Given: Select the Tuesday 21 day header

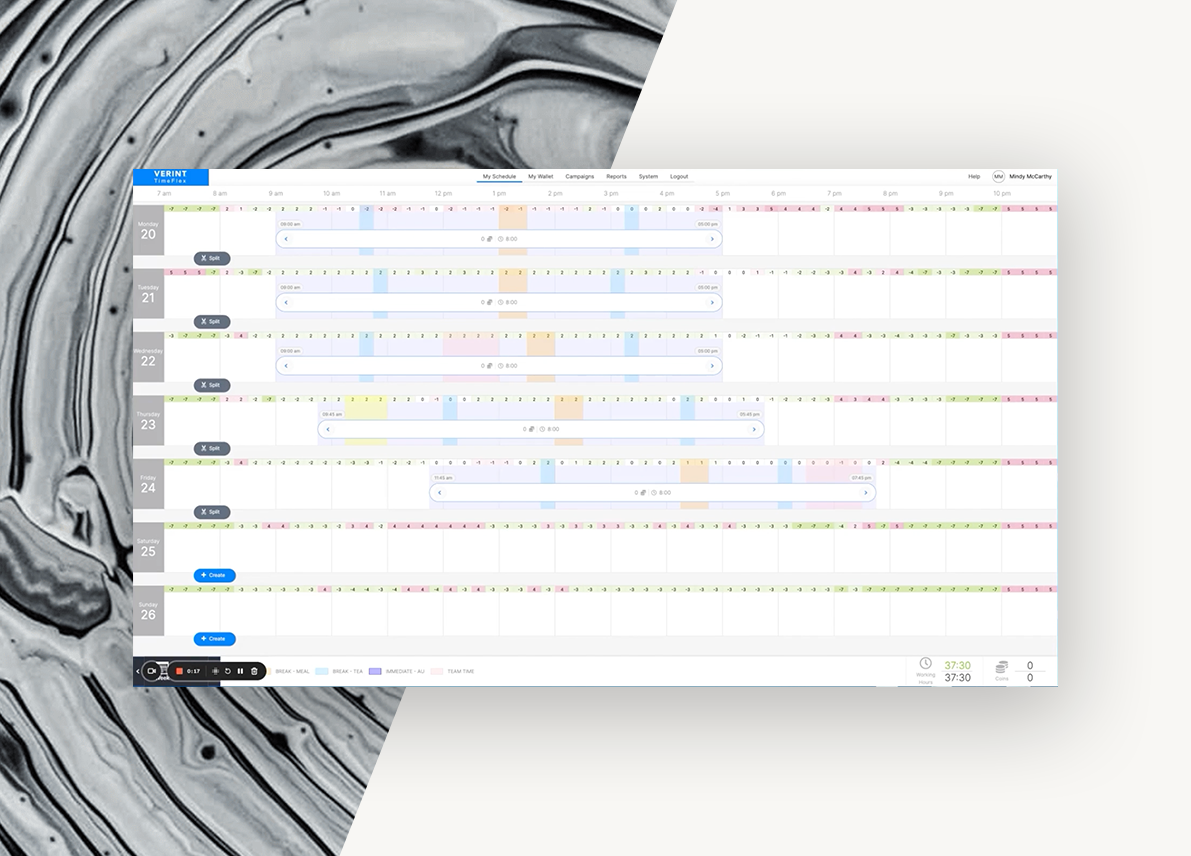Looking at the screenshot, I should tap(148, 294).
